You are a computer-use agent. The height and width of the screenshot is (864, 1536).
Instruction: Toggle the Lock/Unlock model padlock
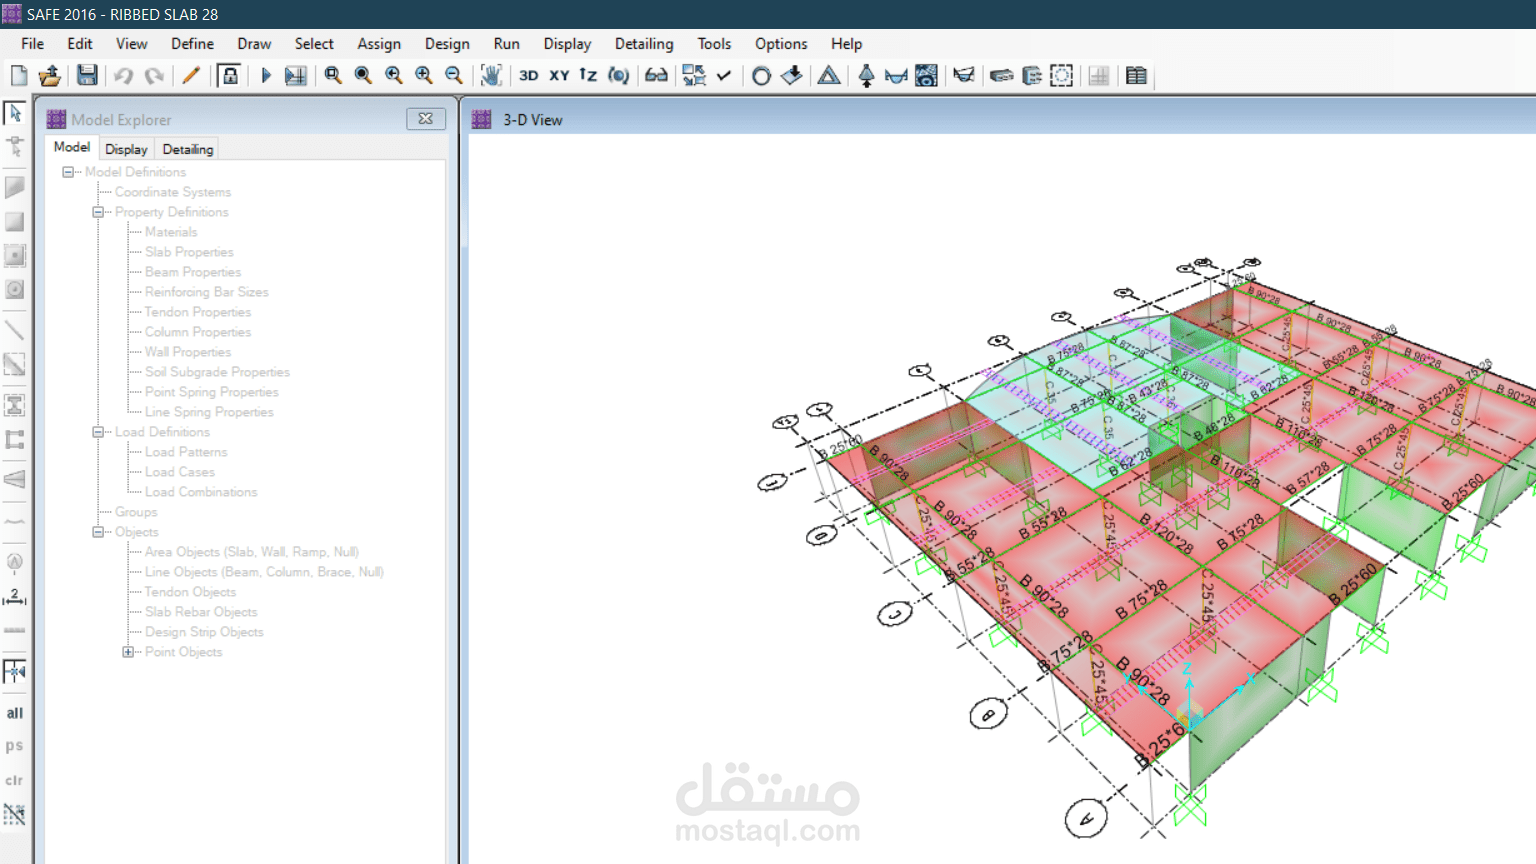tap(230, 76)
